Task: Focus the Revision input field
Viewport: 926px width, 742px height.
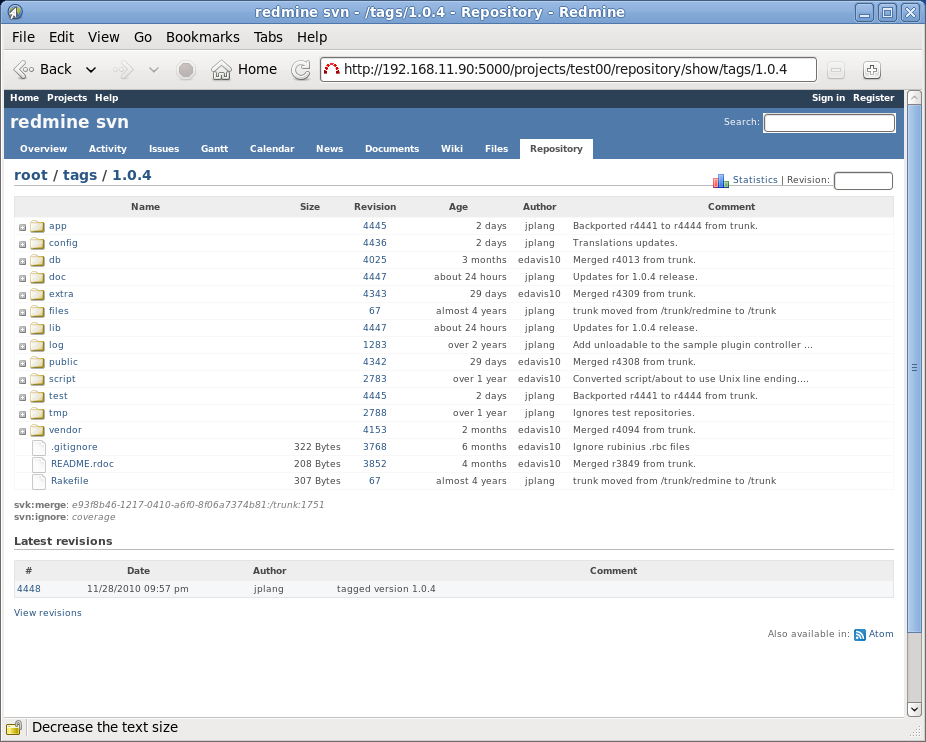Action: [x=863, y=181]
